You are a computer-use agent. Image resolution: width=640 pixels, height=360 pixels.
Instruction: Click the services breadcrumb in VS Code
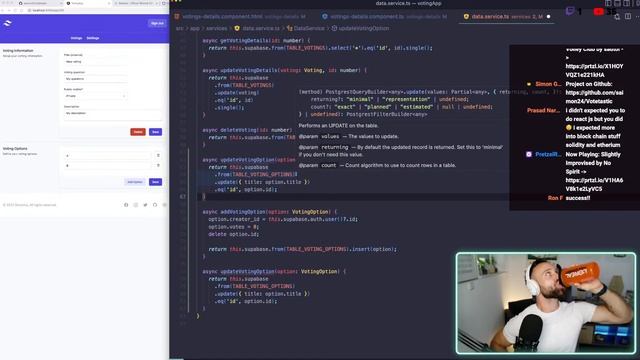[x=216, y=29]
